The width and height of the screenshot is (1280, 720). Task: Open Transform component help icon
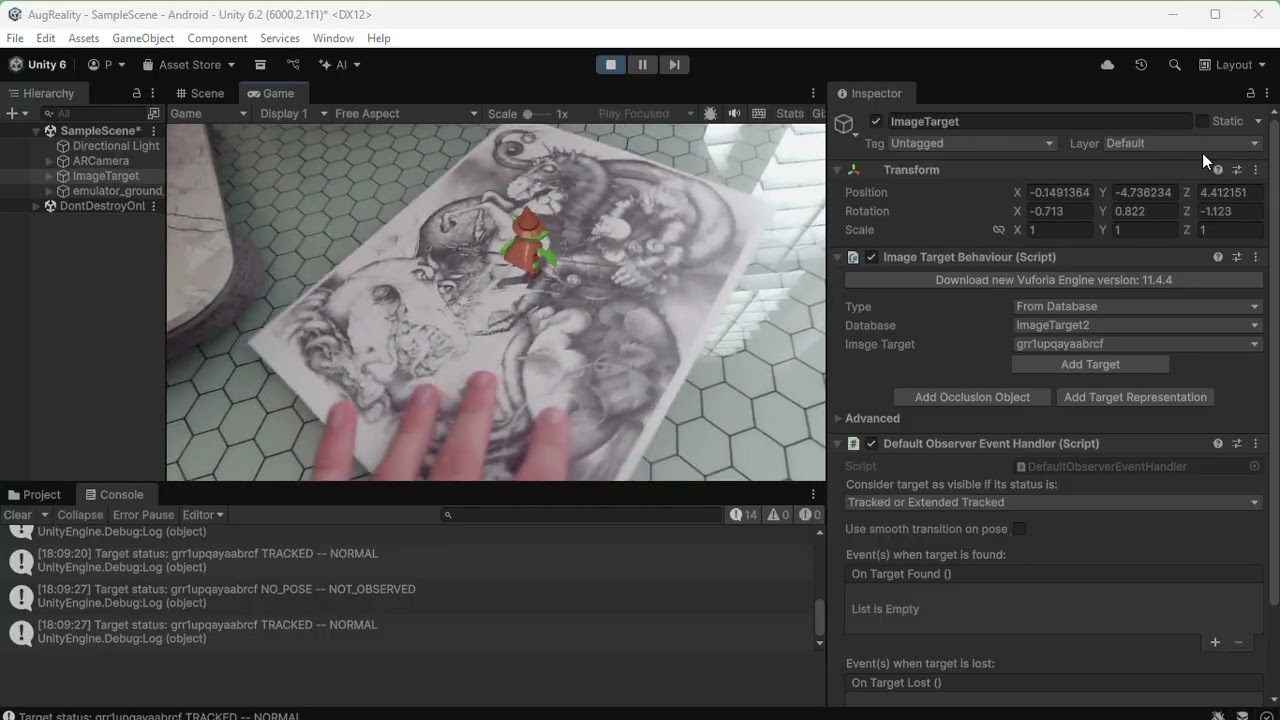1218,170
